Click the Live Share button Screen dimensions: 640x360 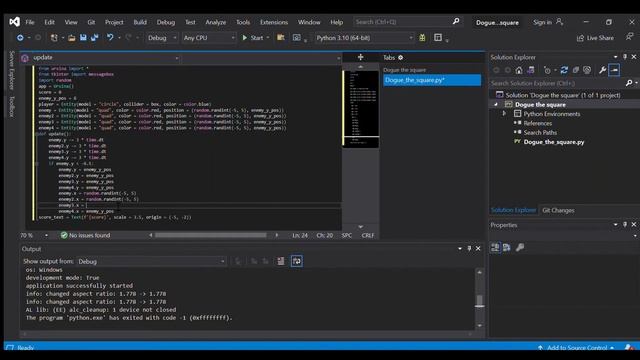(595, 38)
